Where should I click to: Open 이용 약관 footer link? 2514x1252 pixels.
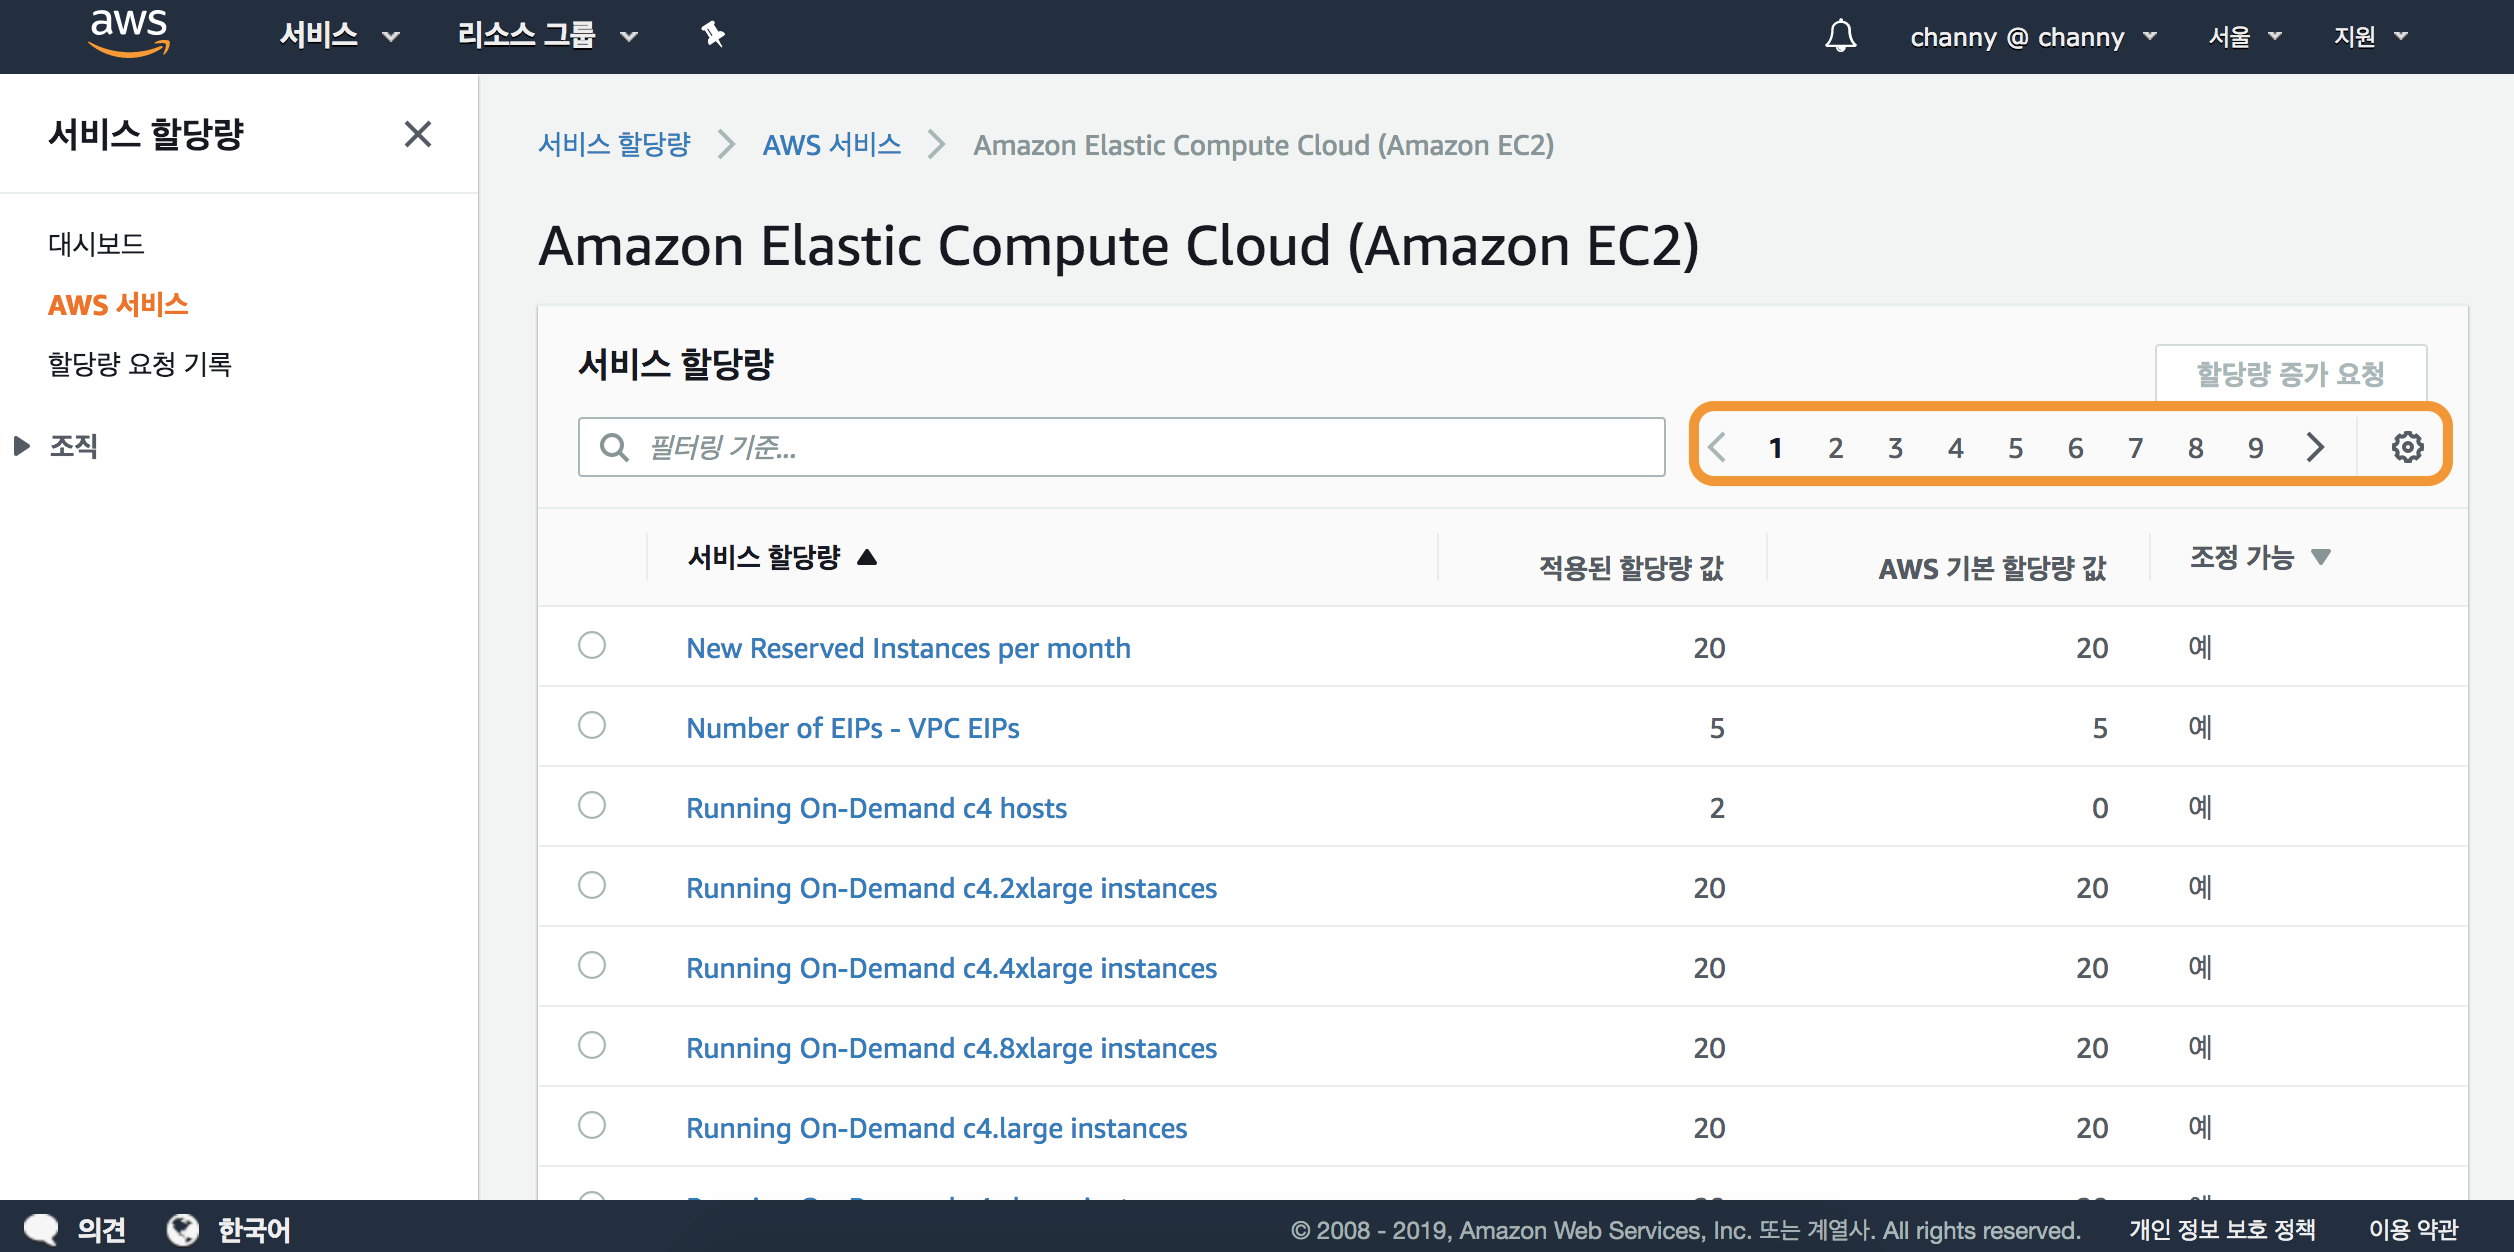2413,1229
